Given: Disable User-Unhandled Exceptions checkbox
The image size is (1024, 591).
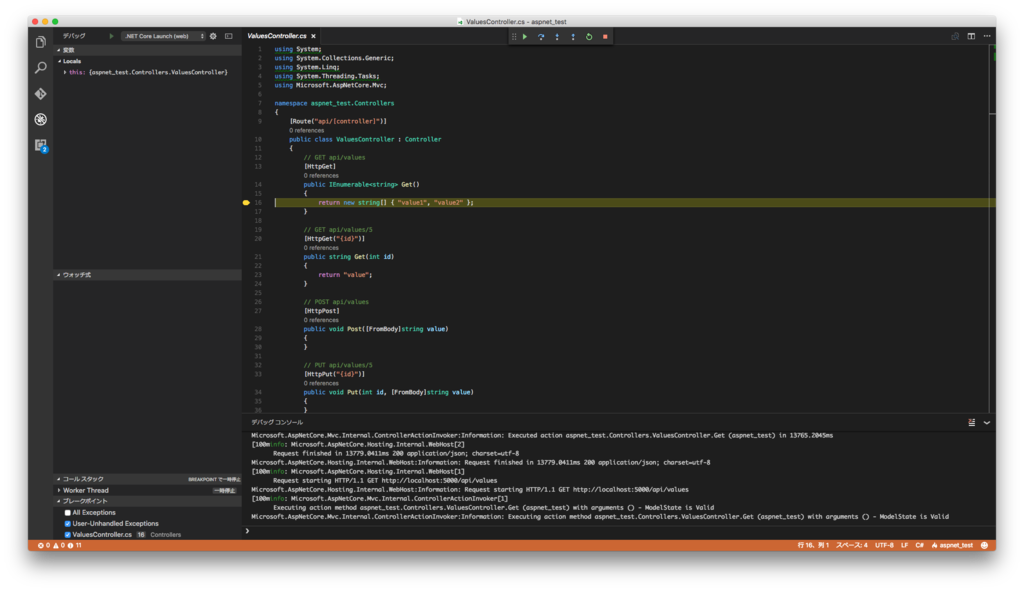Looking at the screenshot, I should click(67, 524).
